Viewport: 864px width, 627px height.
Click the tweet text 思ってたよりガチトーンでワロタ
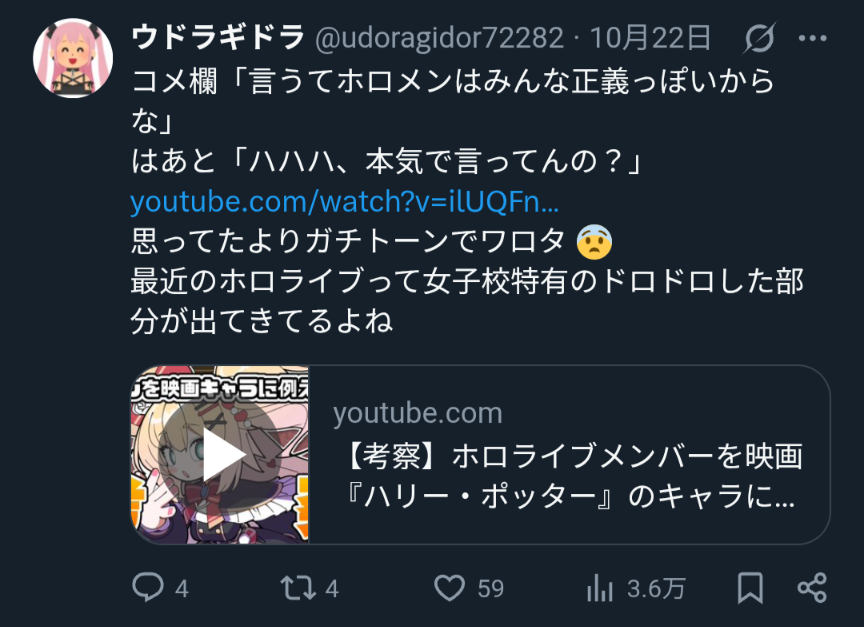click(x=348, y=241)
